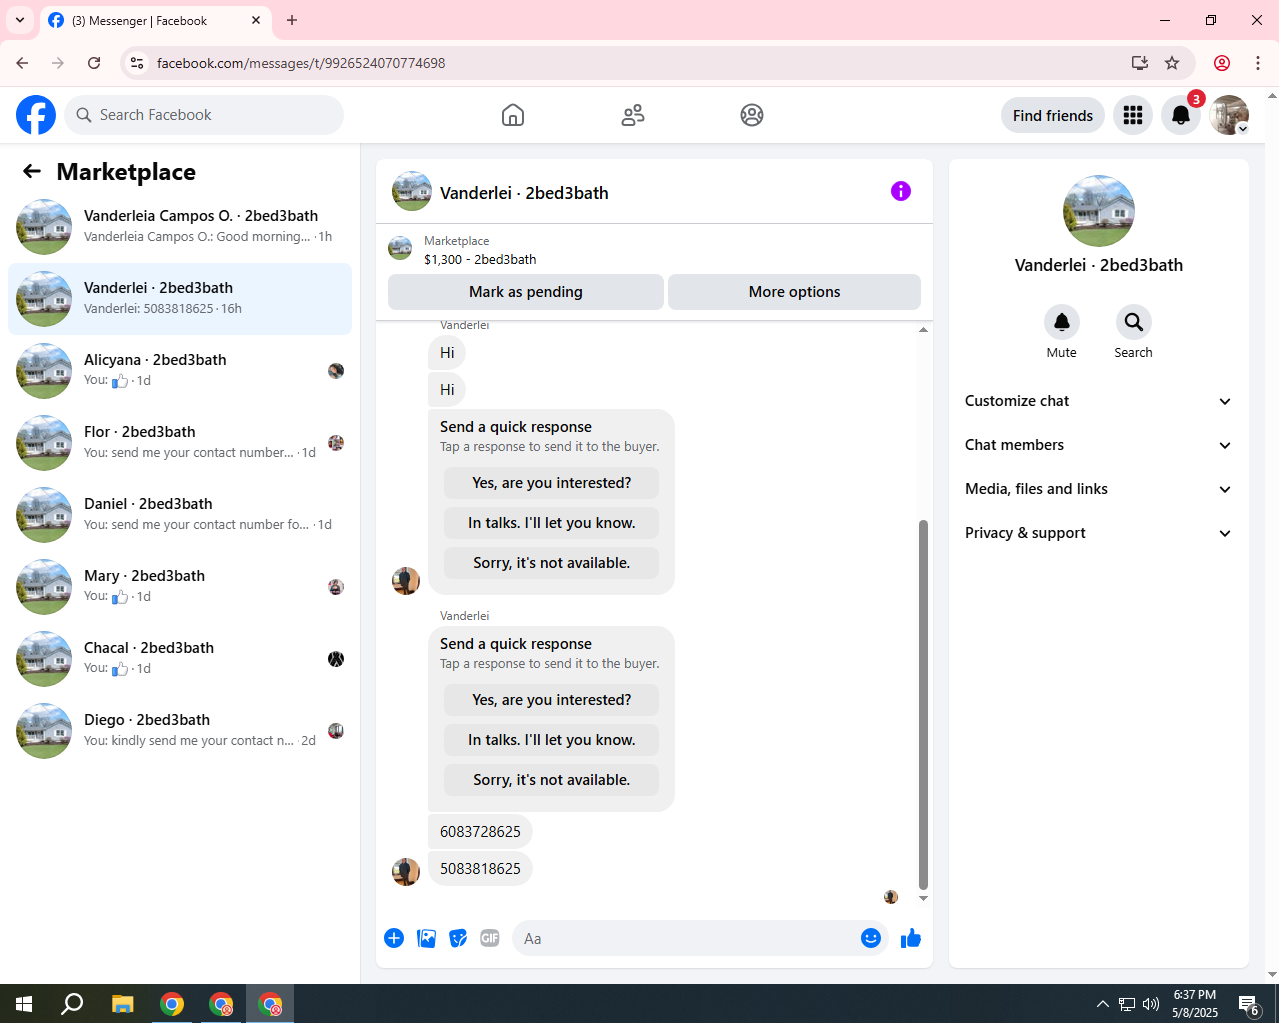Screen dimensions: 1279x1023
Task: Click More options button
Action: tap(794, 292)
